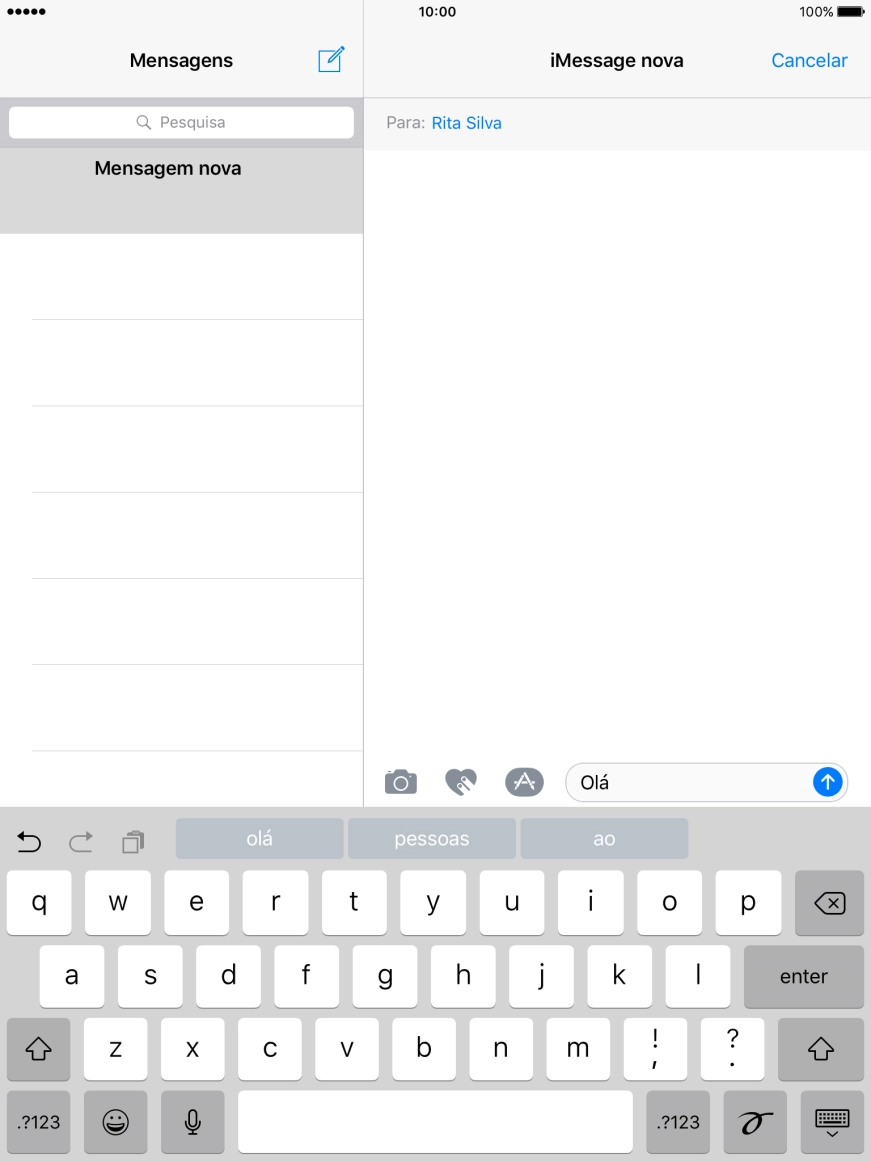Cancel the new iMessage
This screenshot has width=871, height=1162.
tap(808, 61)
